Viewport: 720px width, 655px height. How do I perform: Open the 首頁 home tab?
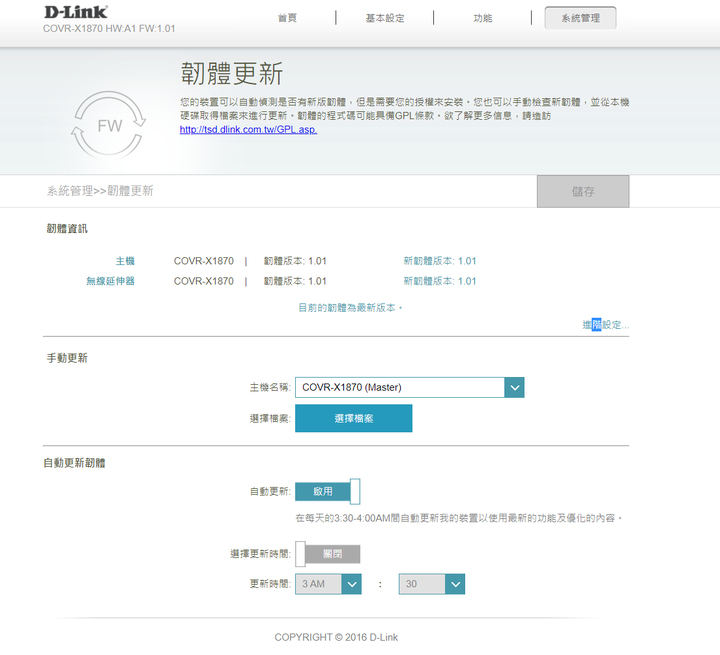tap(287, 18)
